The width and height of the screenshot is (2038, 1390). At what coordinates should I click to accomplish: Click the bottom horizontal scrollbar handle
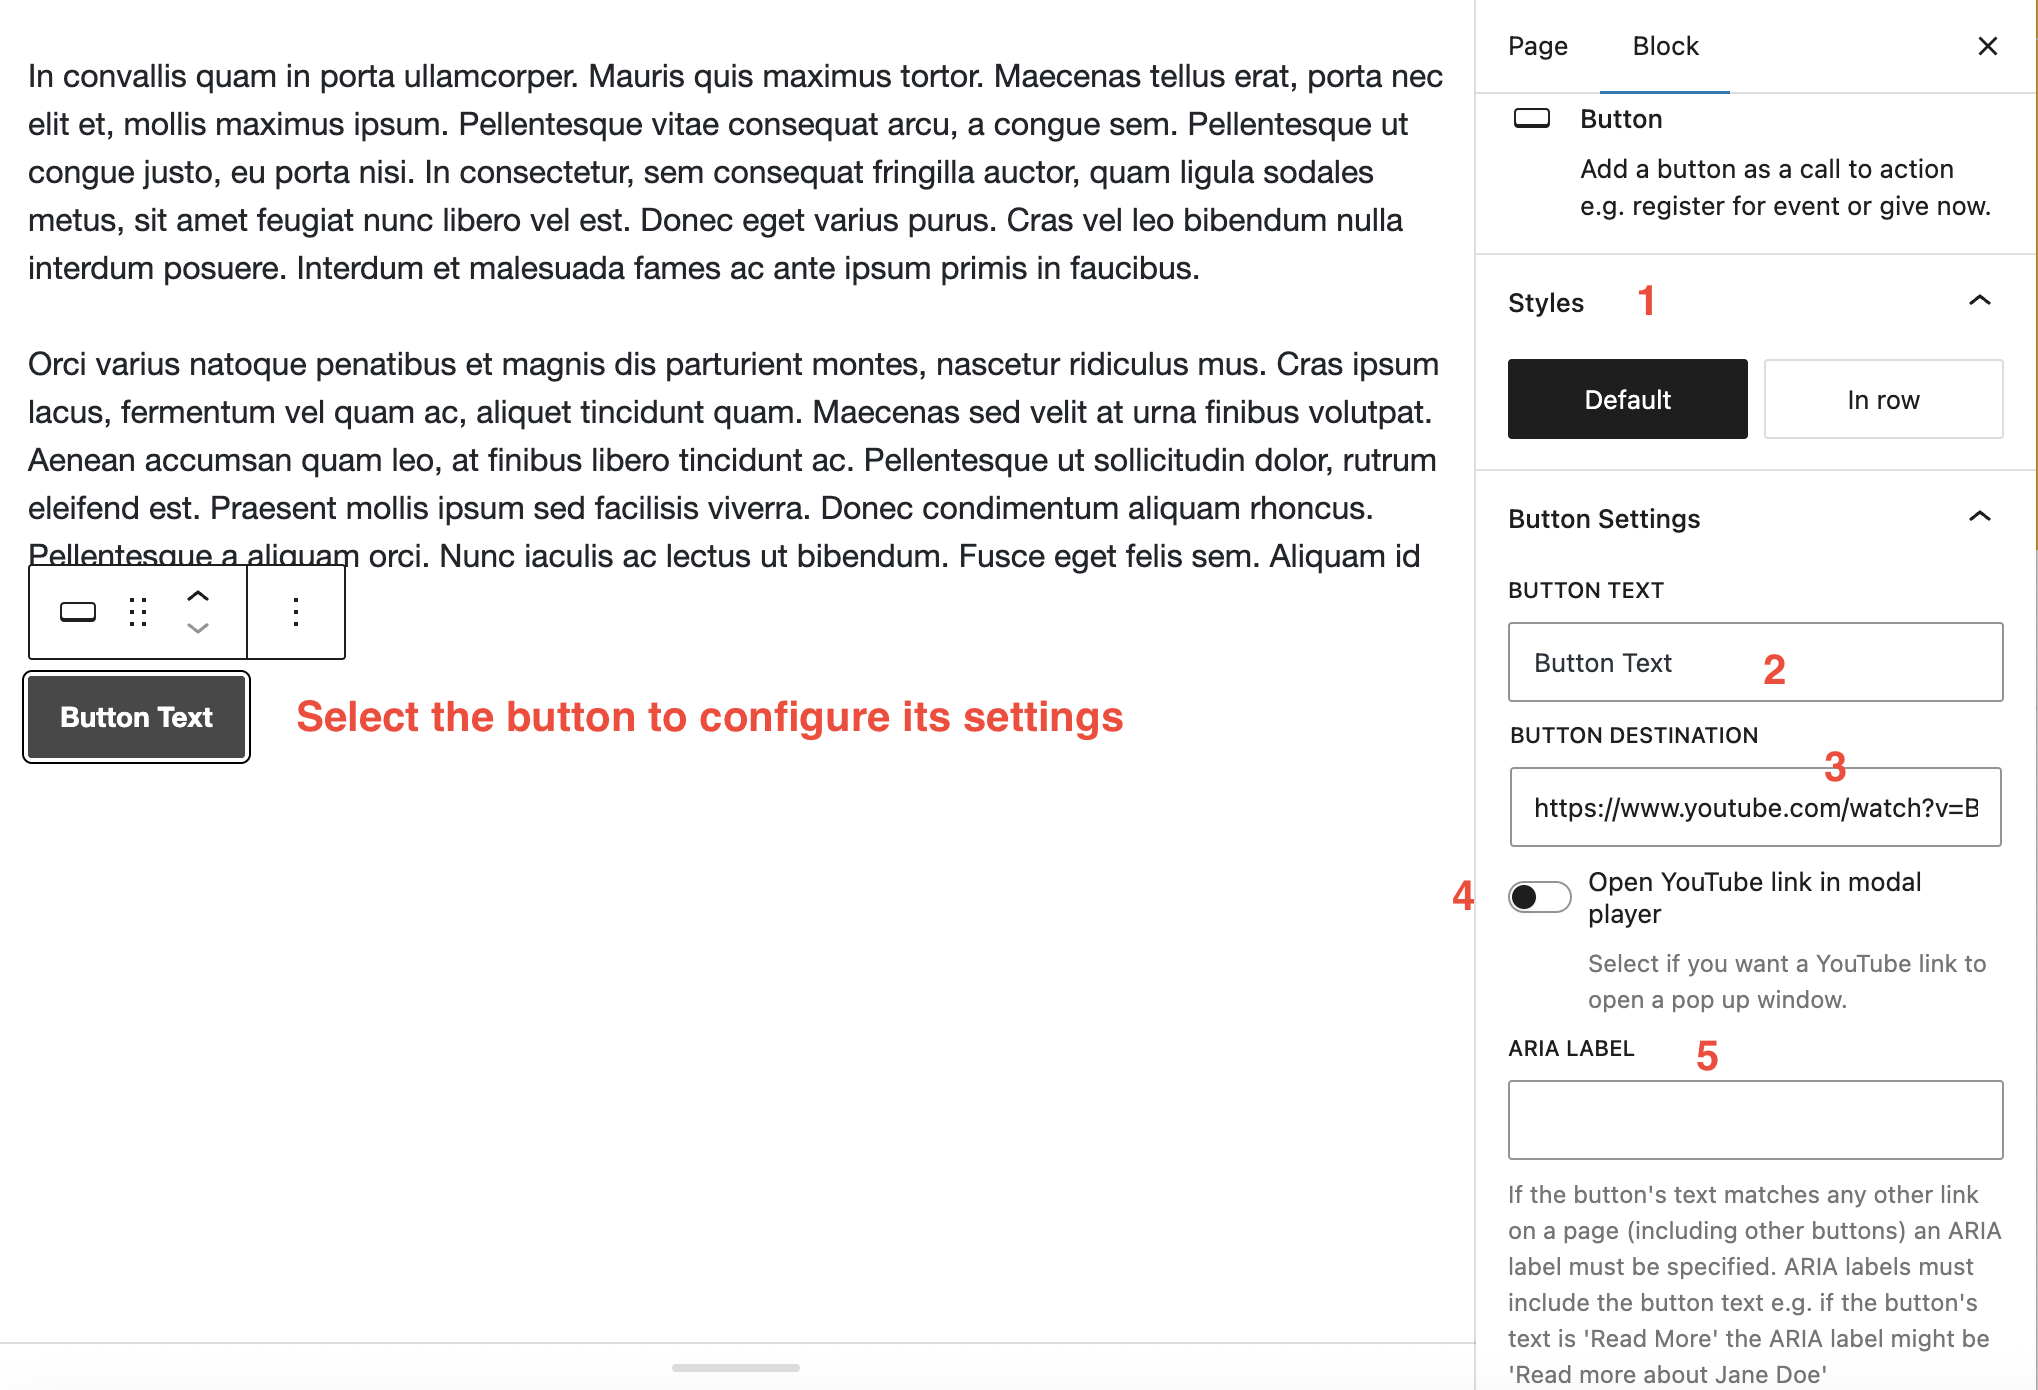coord(735,1367)
